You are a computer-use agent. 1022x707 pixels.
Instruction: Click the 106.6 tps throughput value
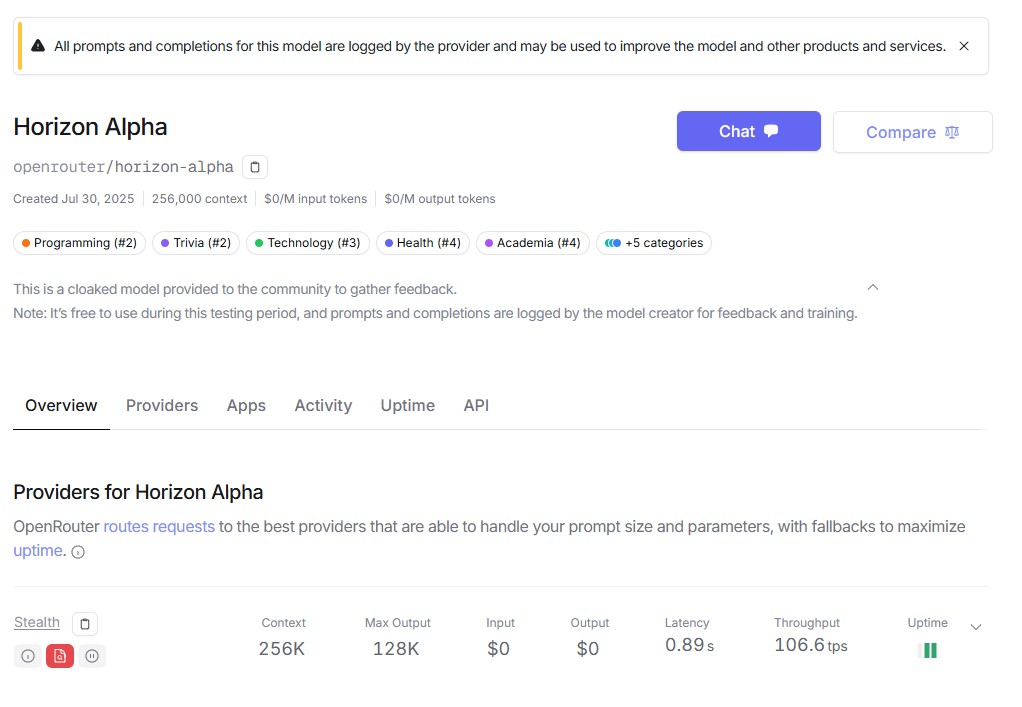coord(811,645)
